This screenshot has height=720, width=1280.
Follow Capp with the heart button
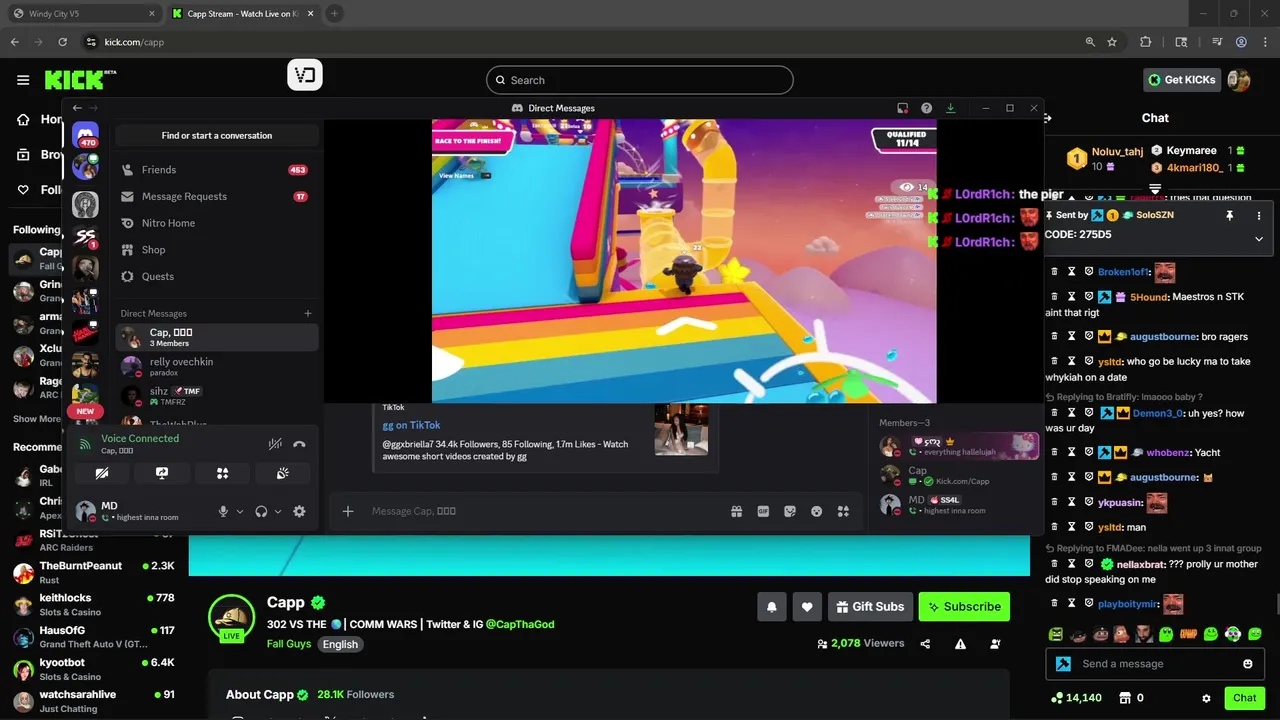click(x=807, y=606)
